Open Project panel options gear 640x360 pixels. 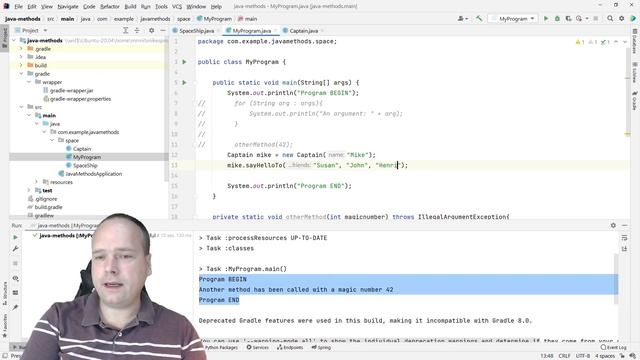151,30
